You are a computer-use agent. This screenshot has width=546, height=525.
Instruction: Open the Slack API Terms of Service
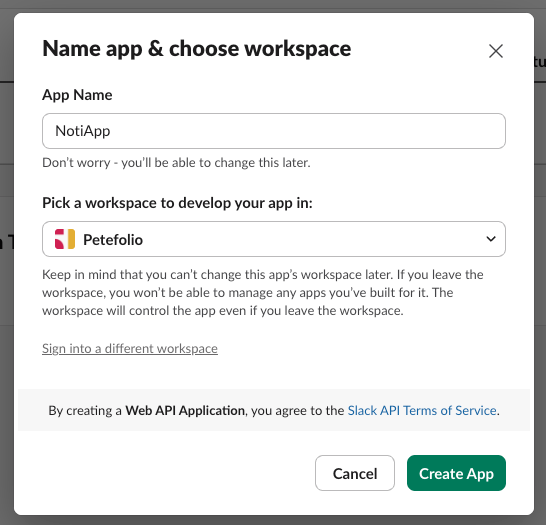click(x=422, y=410)
